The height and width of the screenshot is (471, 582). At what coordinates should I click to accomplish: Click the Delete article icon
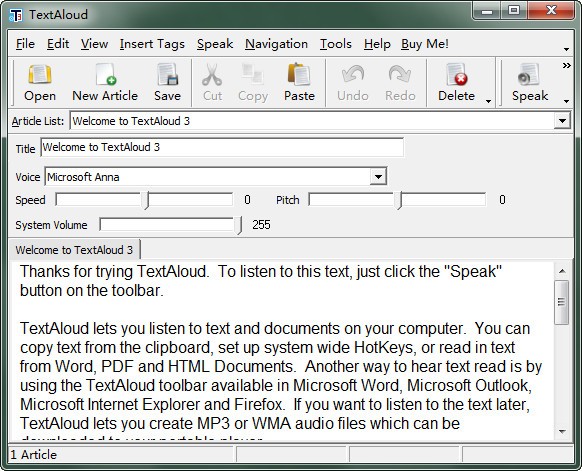(x=457, y=74)
